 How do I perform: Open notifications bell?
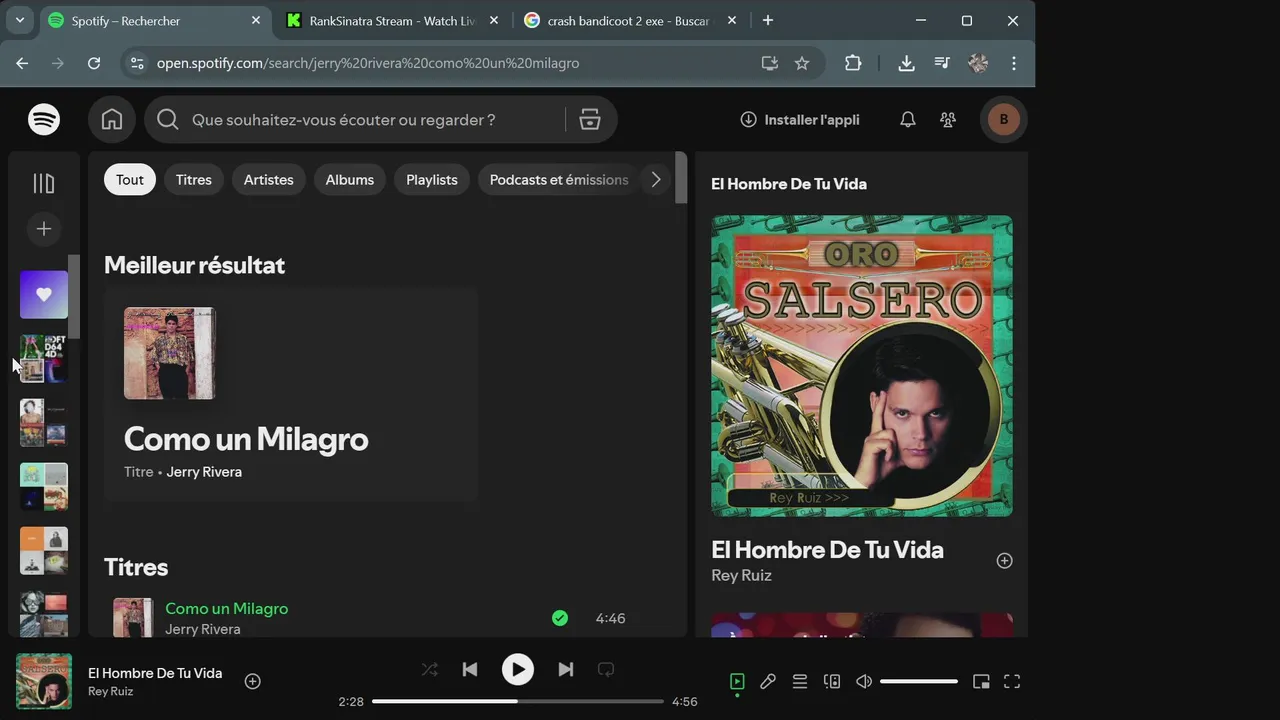click(x=908, y=120)
